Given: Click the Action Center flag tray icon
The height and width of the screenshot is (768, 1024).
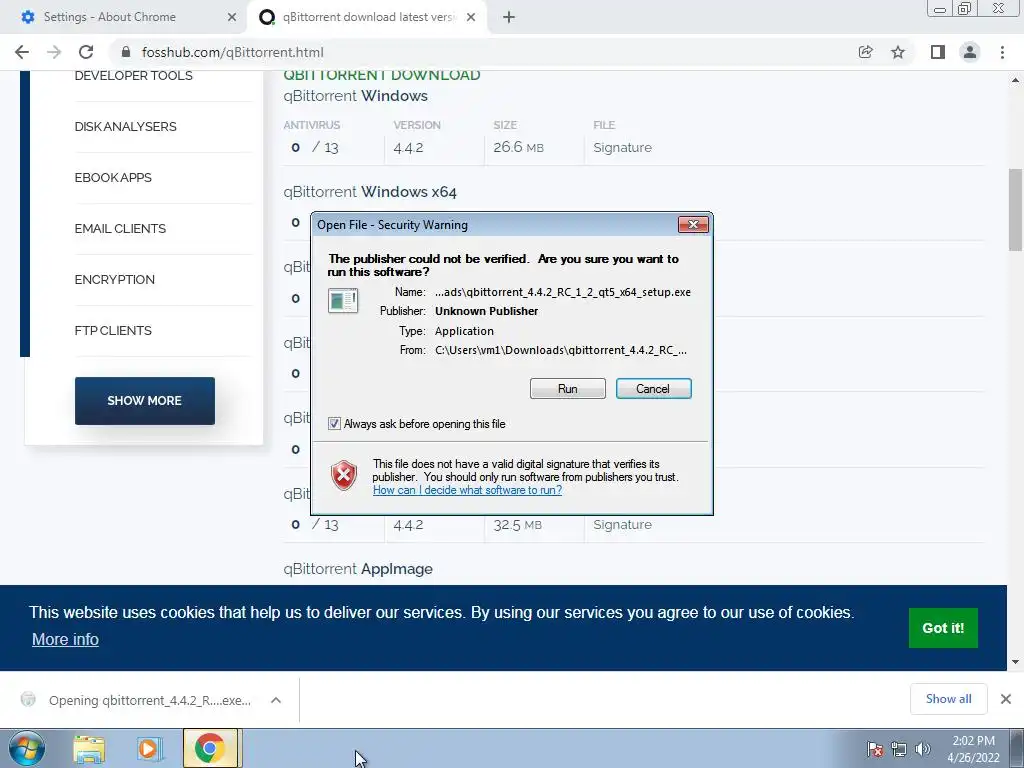Looking at the screenshot, I should pyautogui.click(x=875, y=749).
